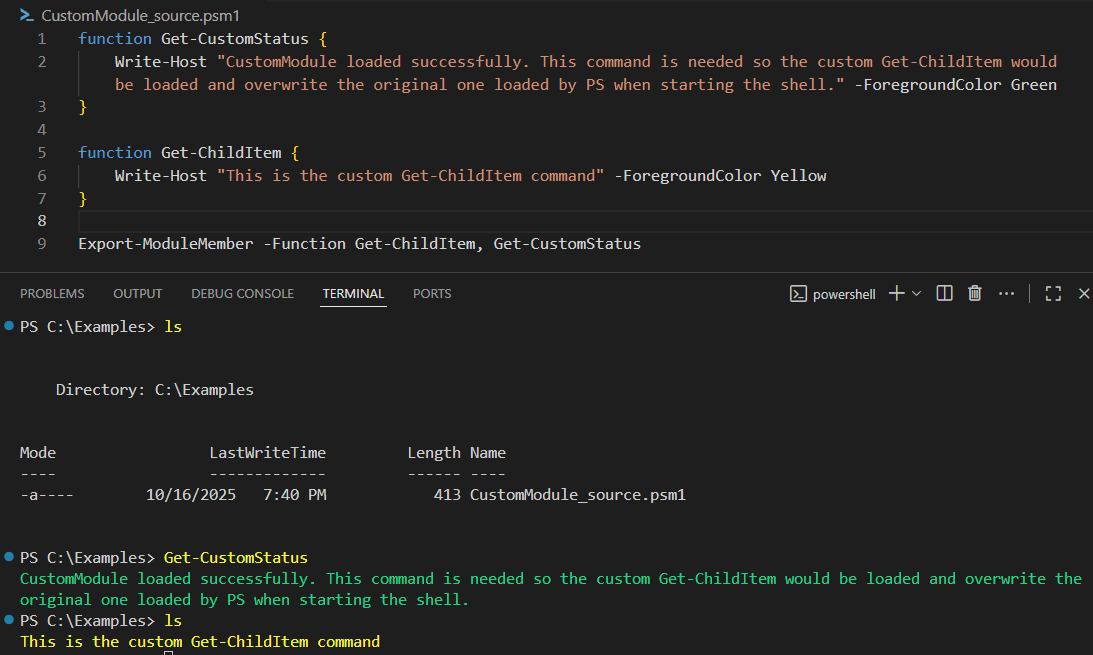This screenshot has width=1093, height=655.
Task: Click the PowerShell shell icon beside 'powershell' label
Action: [798, 293]
